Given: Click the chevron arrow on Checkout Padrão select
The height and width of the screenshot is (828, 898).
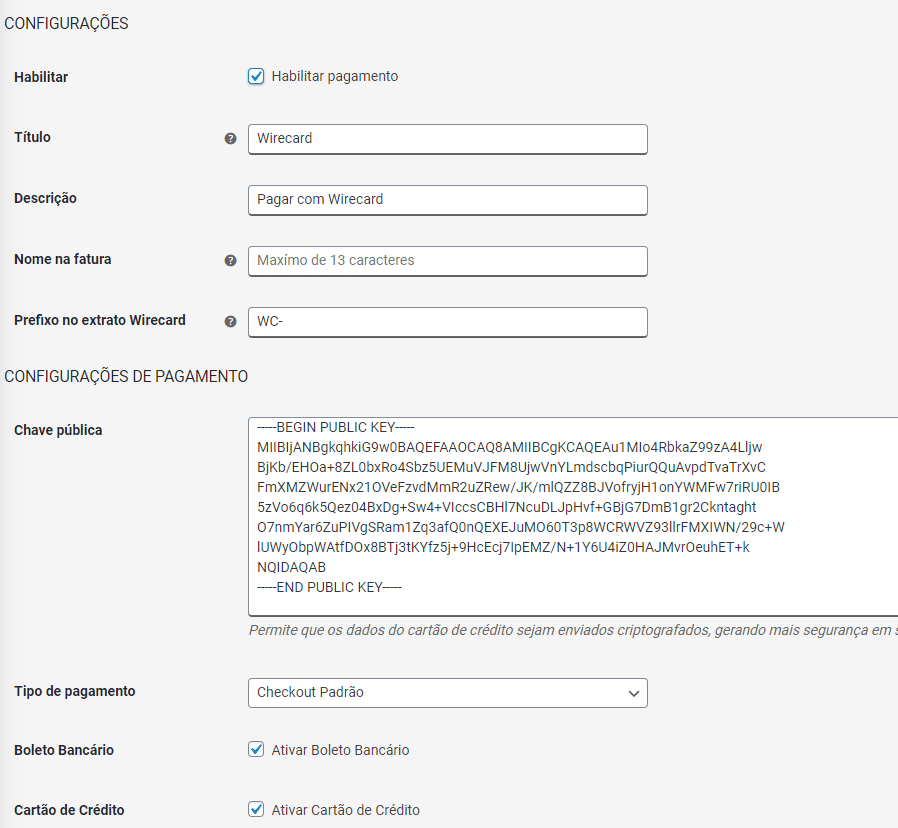Looking at the screenshot, I should 633,693.
